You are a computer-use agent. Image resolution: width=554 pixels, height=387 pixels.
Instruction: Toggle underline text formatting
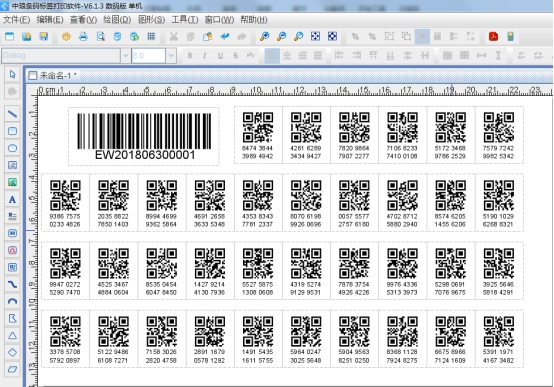tap(220, 55)
